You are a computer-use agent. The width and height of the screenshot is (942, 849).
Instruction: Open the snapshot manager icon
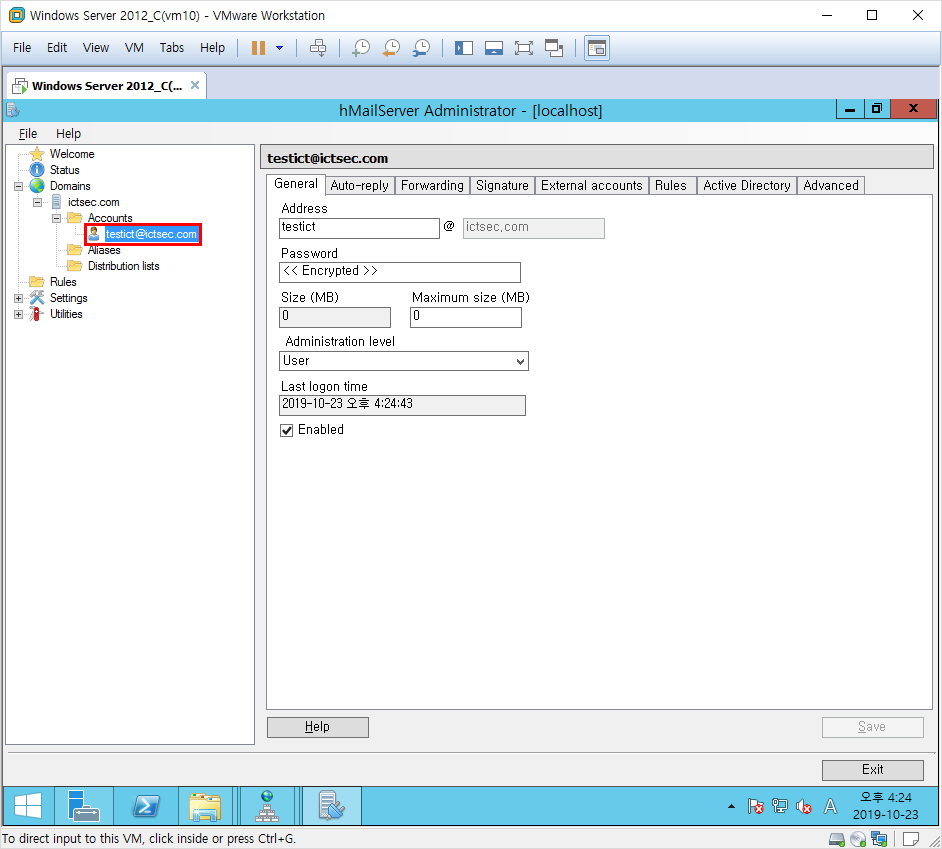422,48
